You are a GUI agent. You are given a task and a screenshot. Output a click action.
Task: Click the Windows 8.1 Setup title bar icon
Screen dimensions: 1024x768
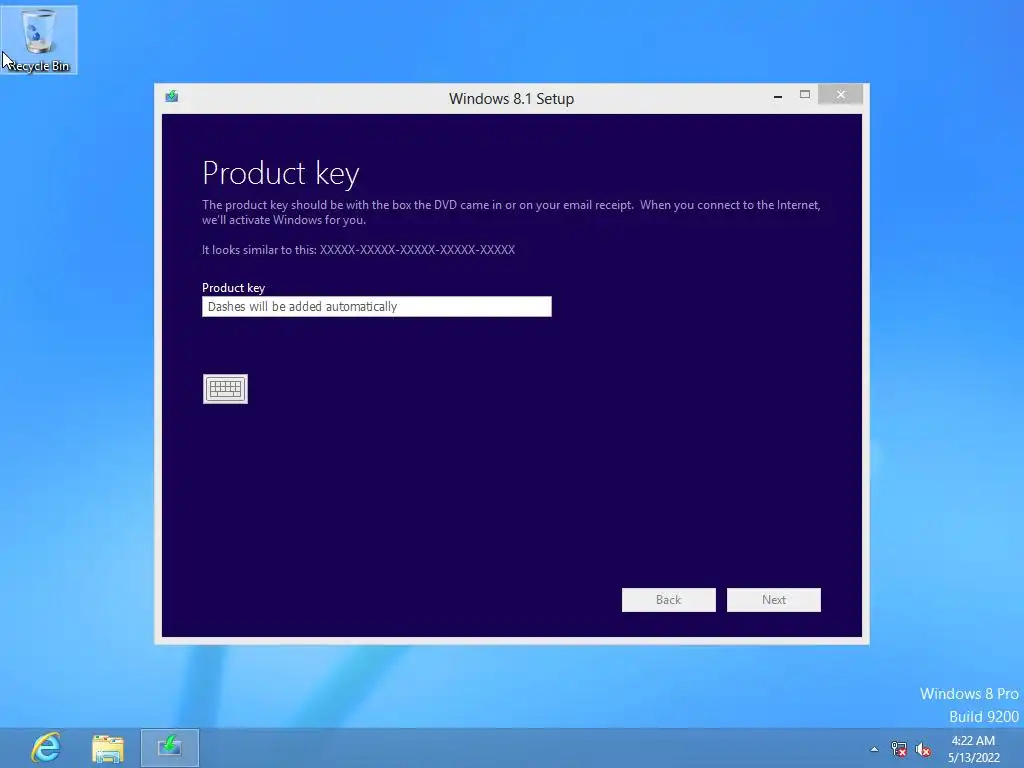pyautogui.click(x=172, y=97)
